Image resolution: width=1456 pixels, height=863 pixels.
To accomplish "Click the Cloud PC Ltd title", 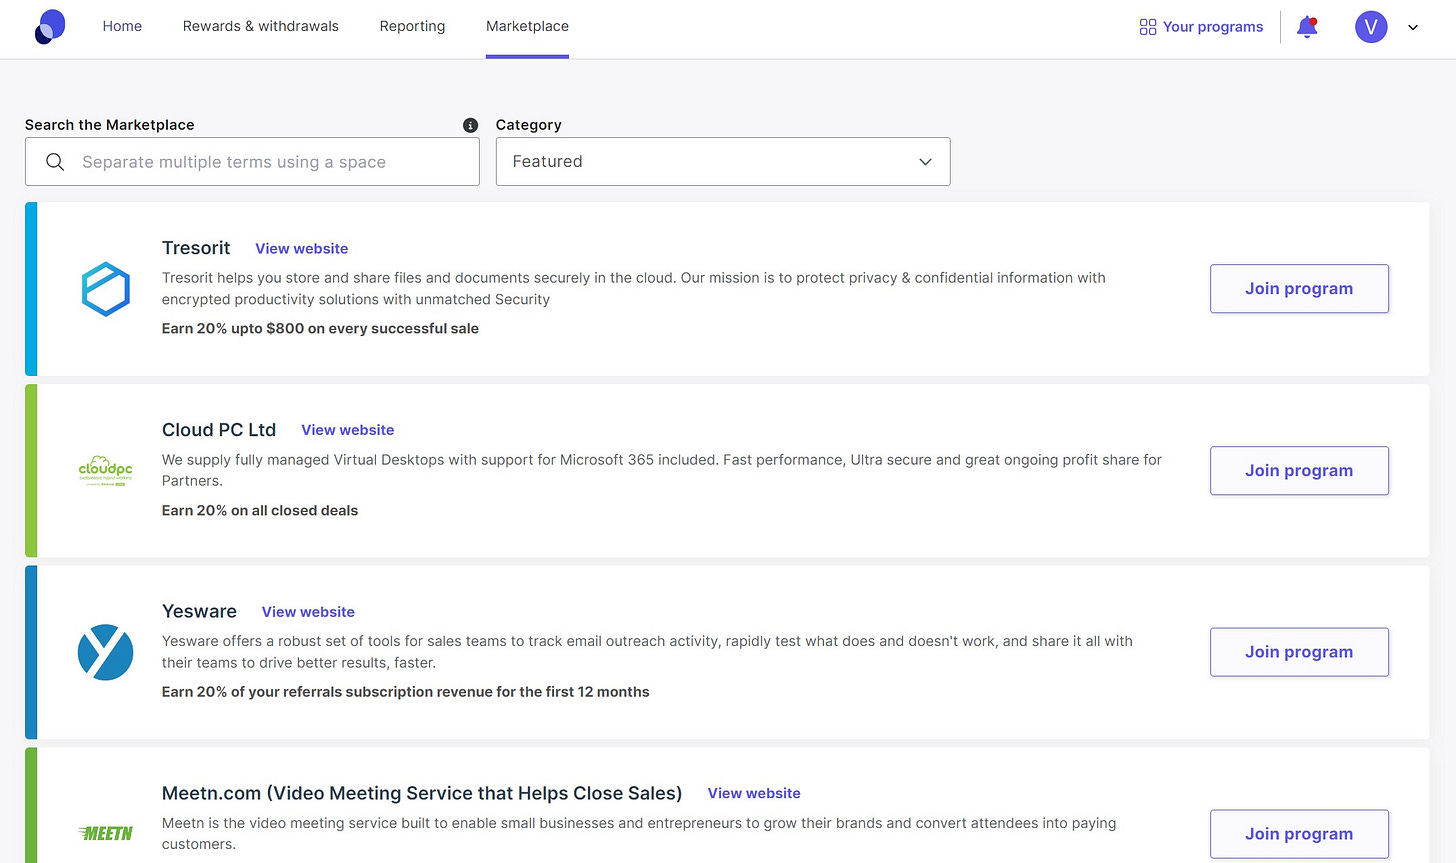I will coord(219,430).
